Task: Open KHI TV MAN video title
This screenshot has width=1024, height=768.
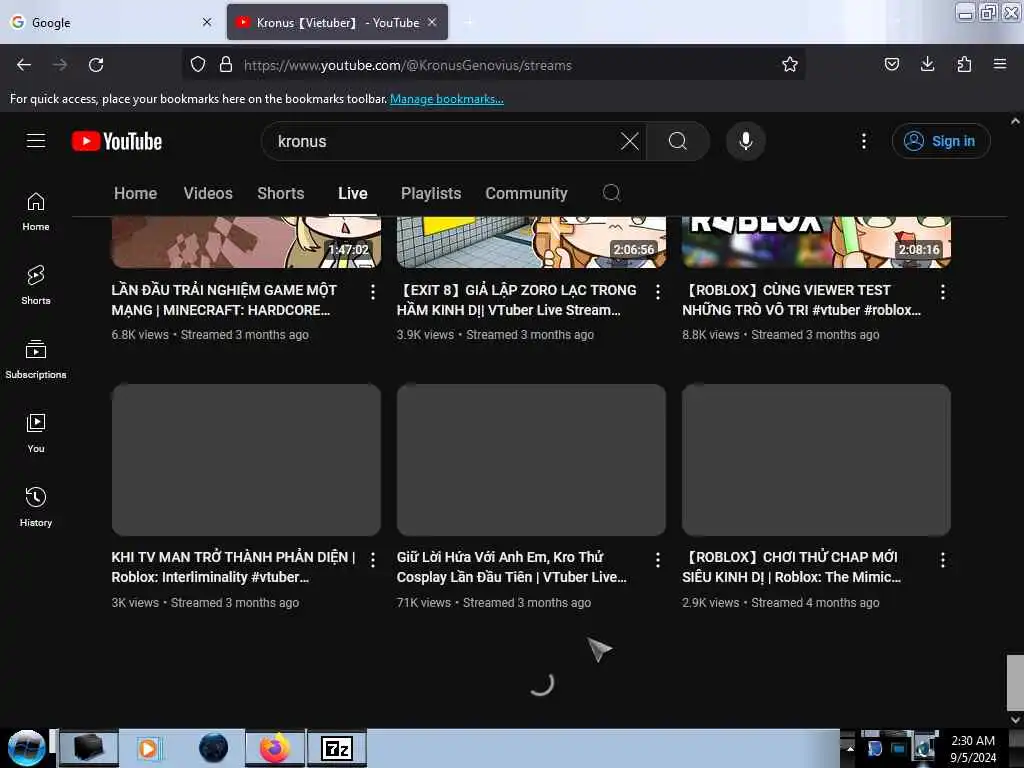Action: pos(233,567)
